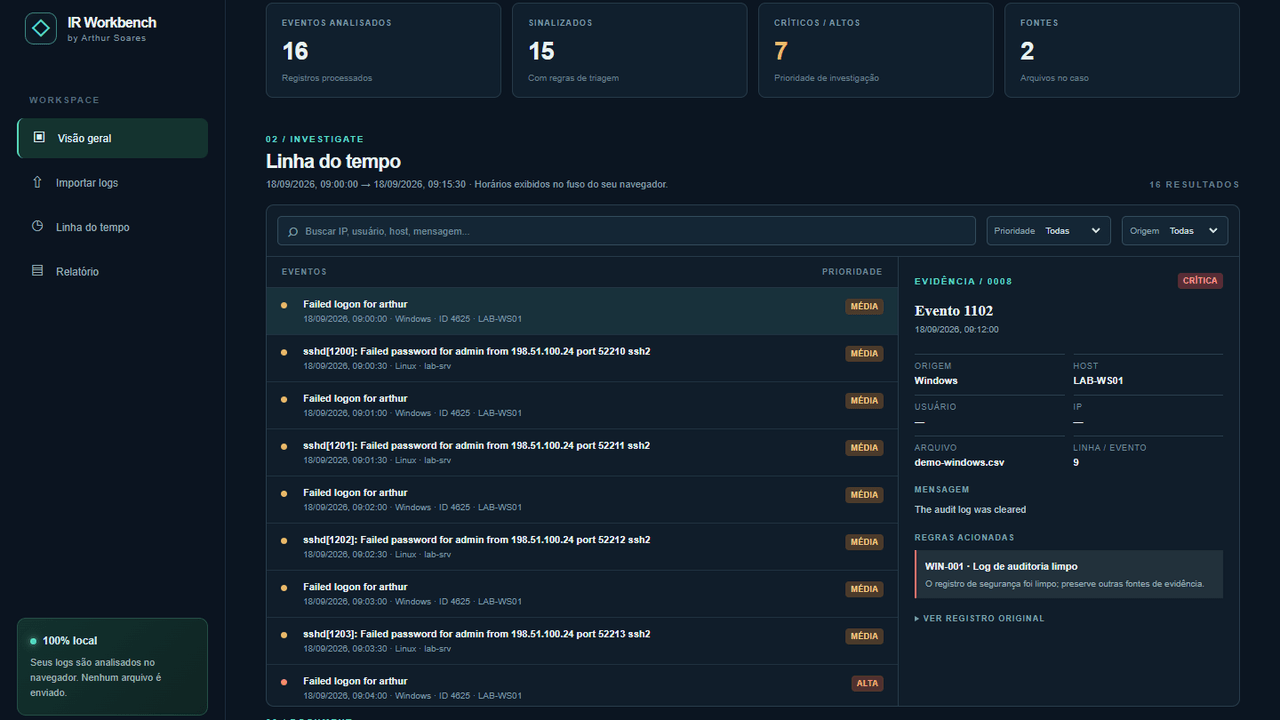The image size is (1280, 720).
Task: Click the CRÍTICA badge in evidence panel
Action: pos(1200,281)
